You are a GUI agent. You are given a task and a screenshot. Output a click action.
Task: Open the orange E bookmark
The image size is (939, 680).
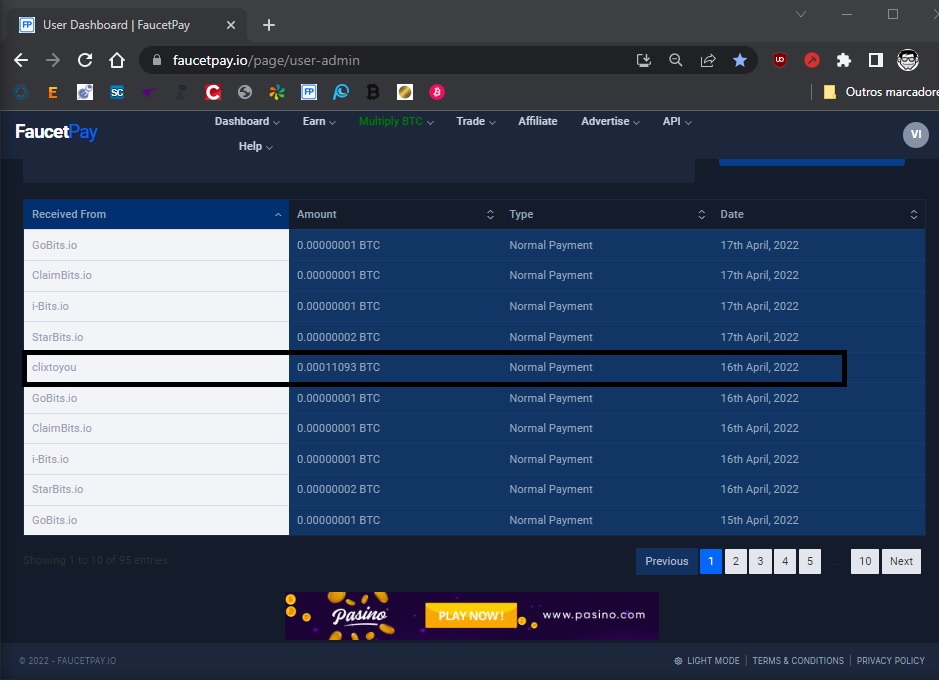(x=53, y=92)
